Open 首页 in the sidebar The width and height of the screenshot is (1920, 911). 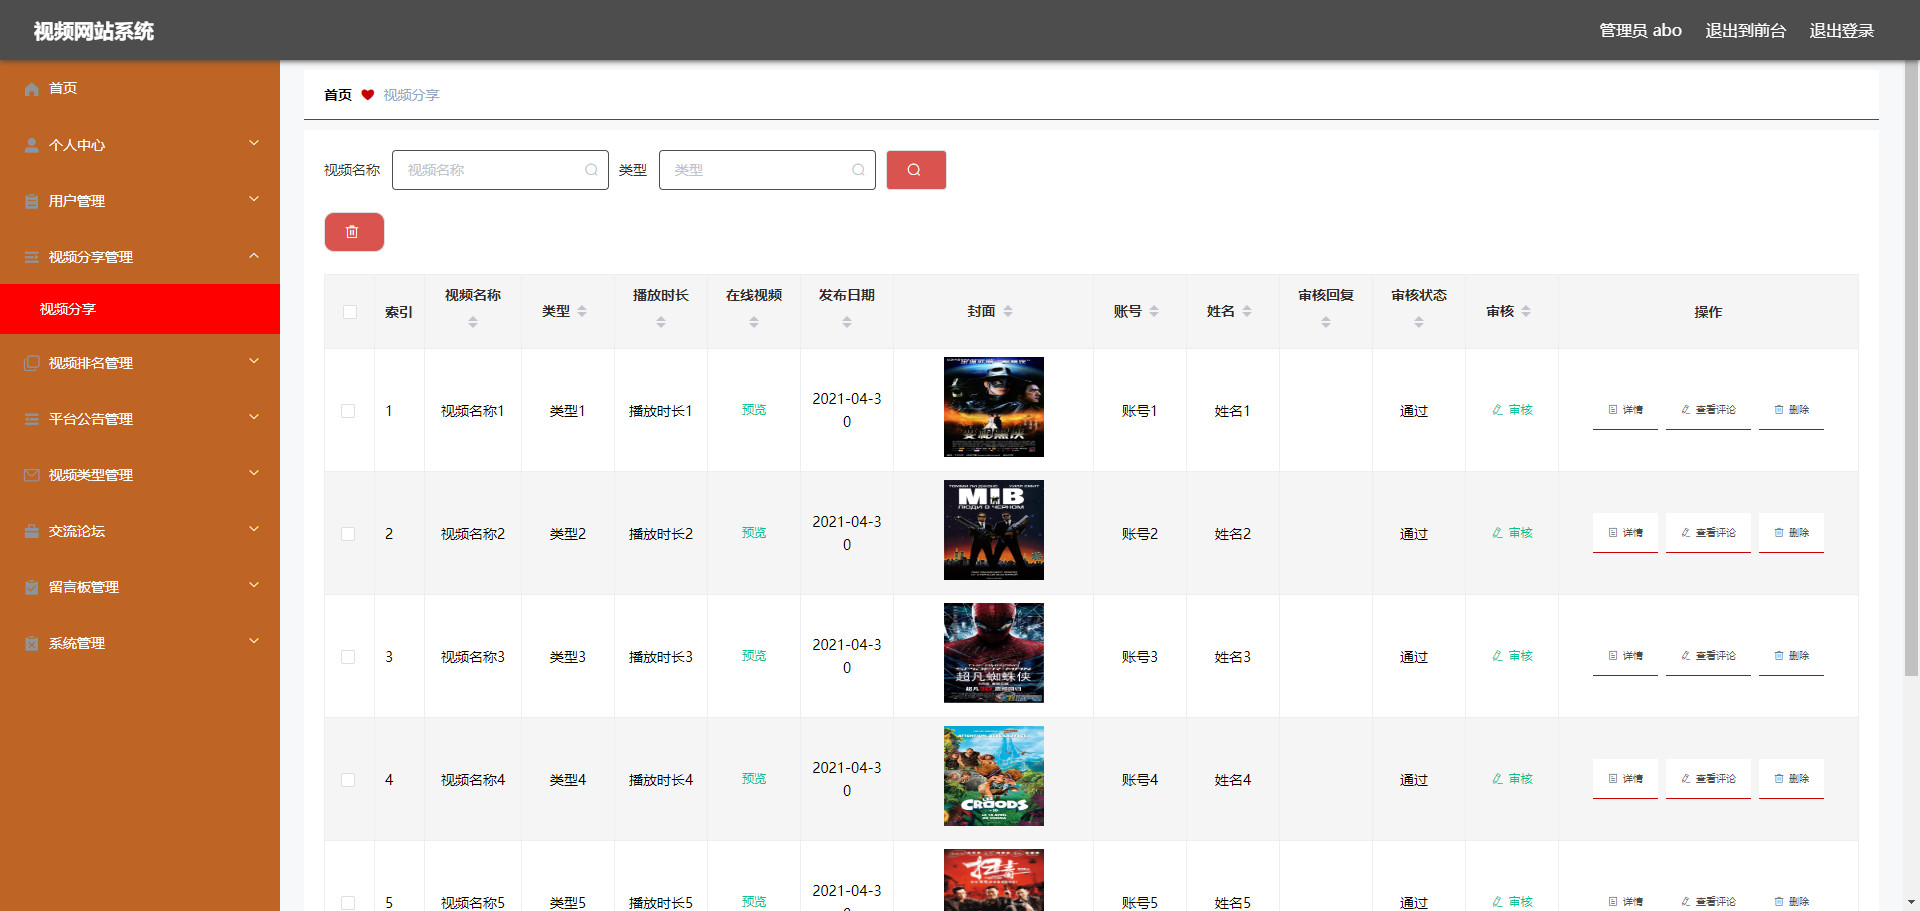click(x=140, y=89)
